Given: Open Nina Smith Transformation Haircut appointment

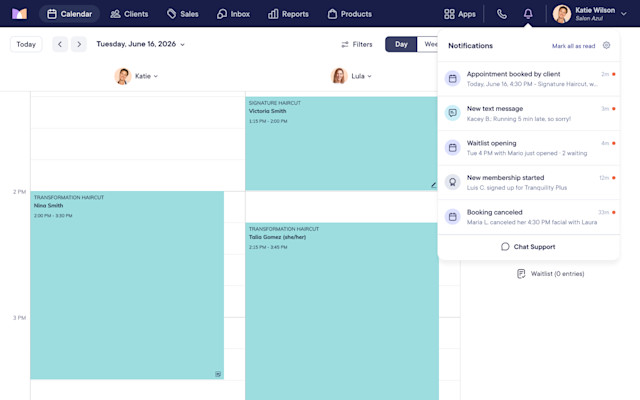Looking at the screenshot, I should coord(127,285).
